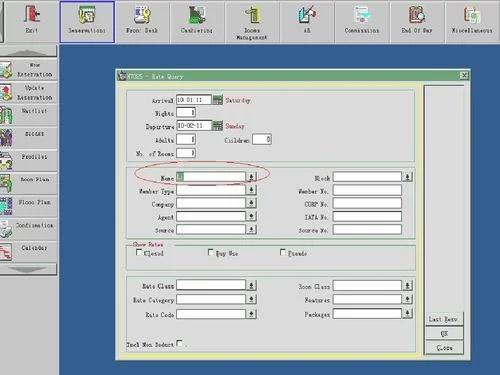This screenshot has width=500, height=375.
Task: Expand the Rate Class dropdown
Action: pyautogui.click(x=251, y=285)
